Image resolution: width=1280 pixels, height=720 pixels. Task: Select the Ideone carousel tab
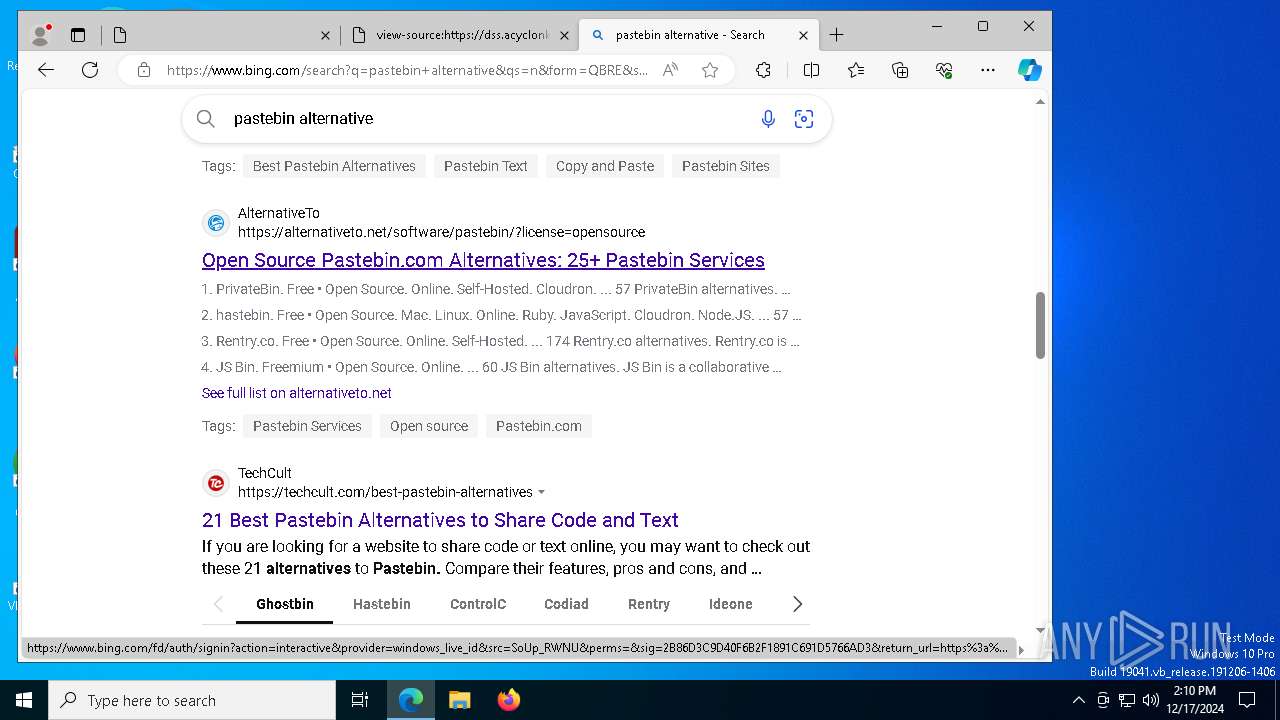coord(731,604)
